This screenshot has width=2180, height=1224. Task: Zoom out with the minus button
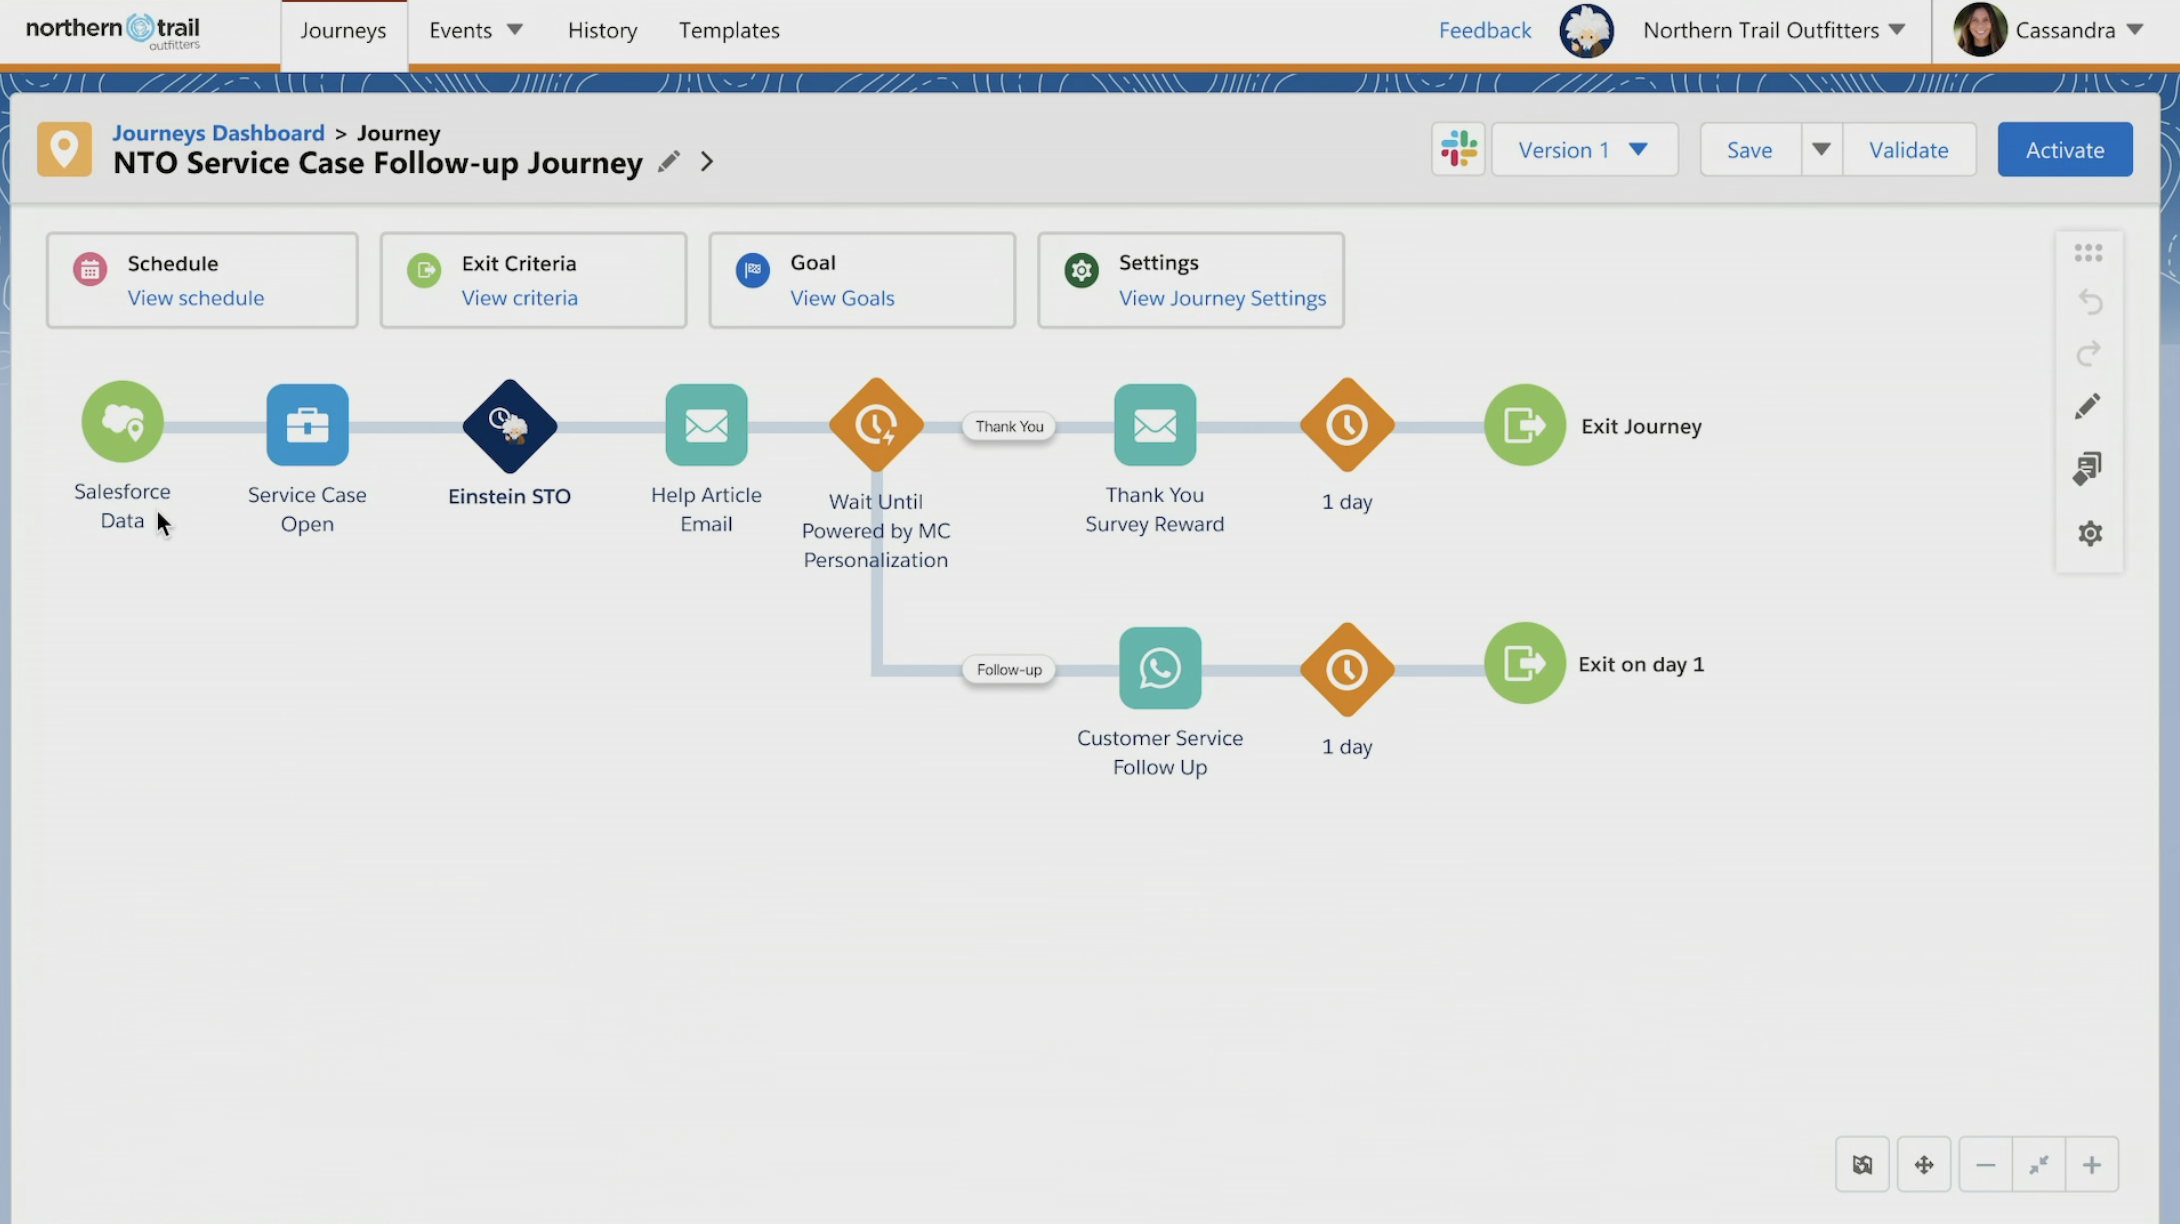click(x=1986, y=1164)
